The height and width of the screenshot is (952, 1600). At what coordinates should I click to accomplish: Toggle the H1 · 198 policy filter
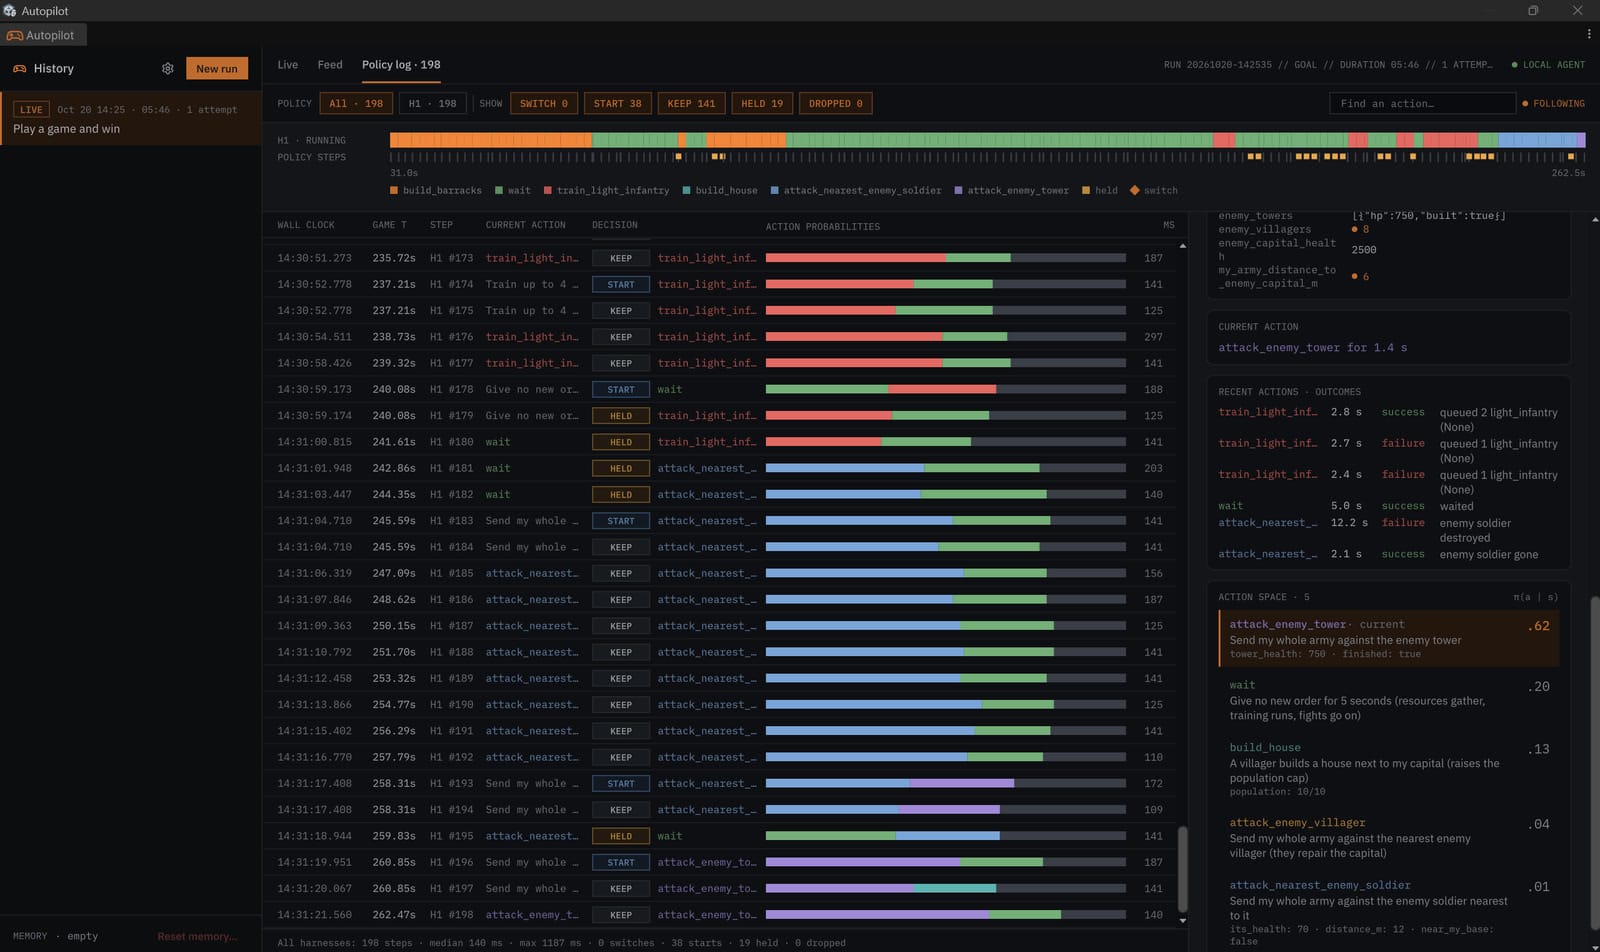(x=433, y=104)
